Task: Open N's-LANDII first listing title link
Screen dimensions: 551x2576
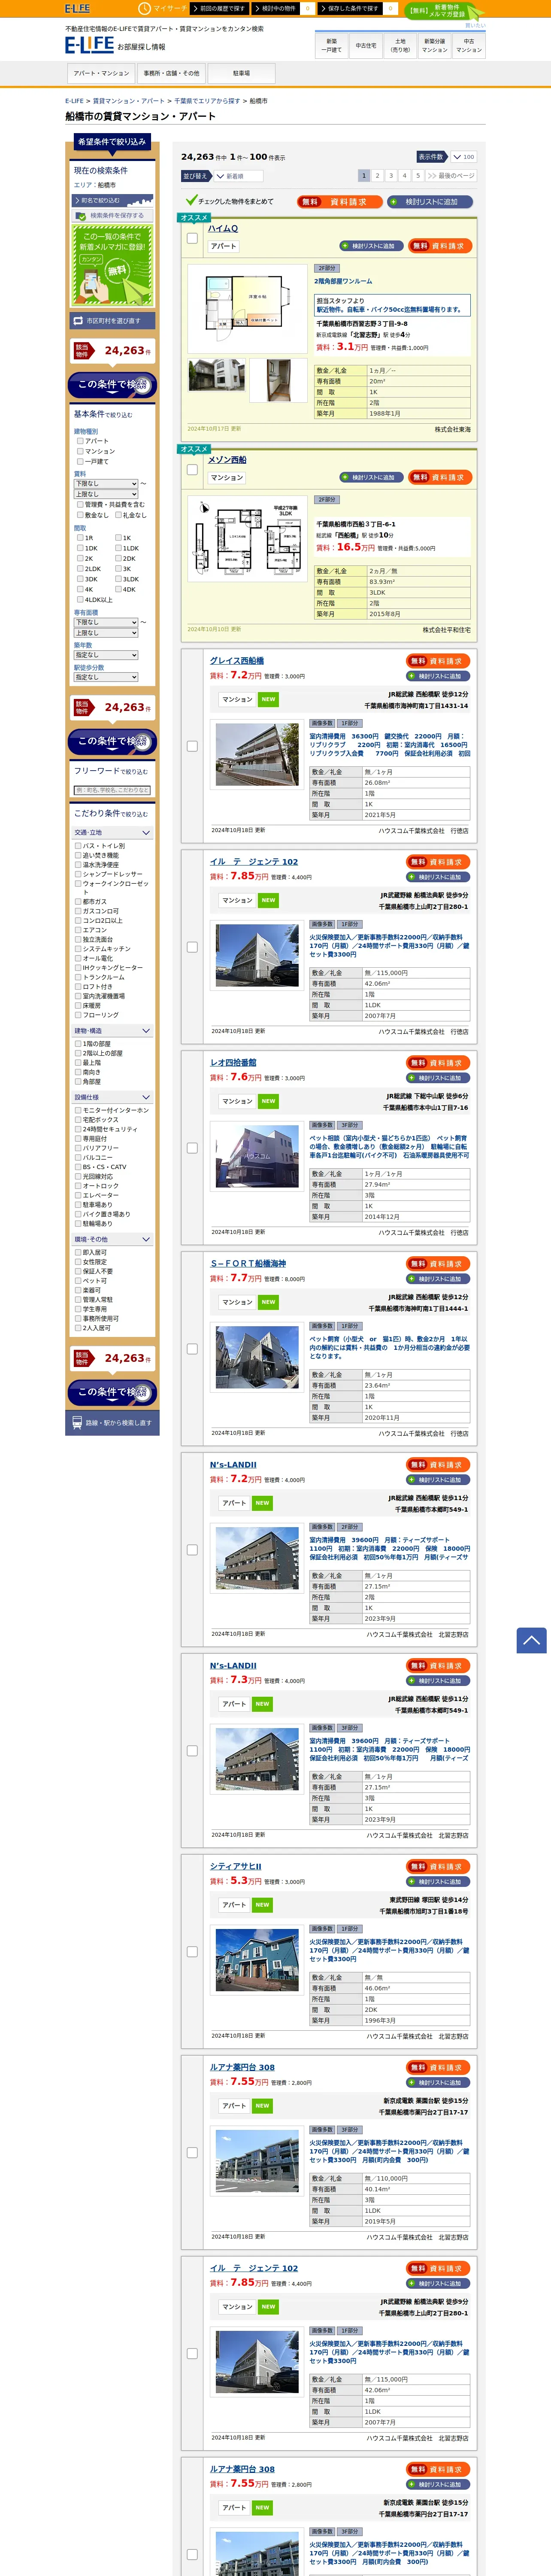Action: 233,1464
